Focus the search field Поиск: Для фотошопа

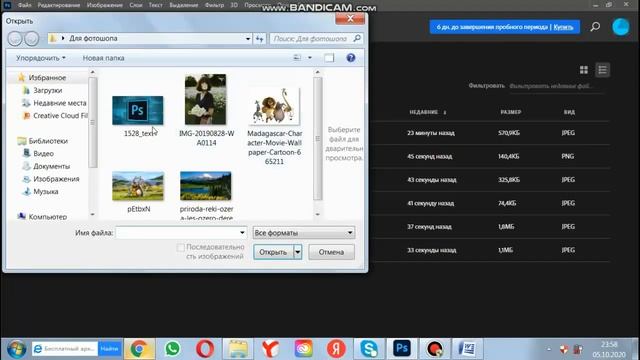(311, 39)
